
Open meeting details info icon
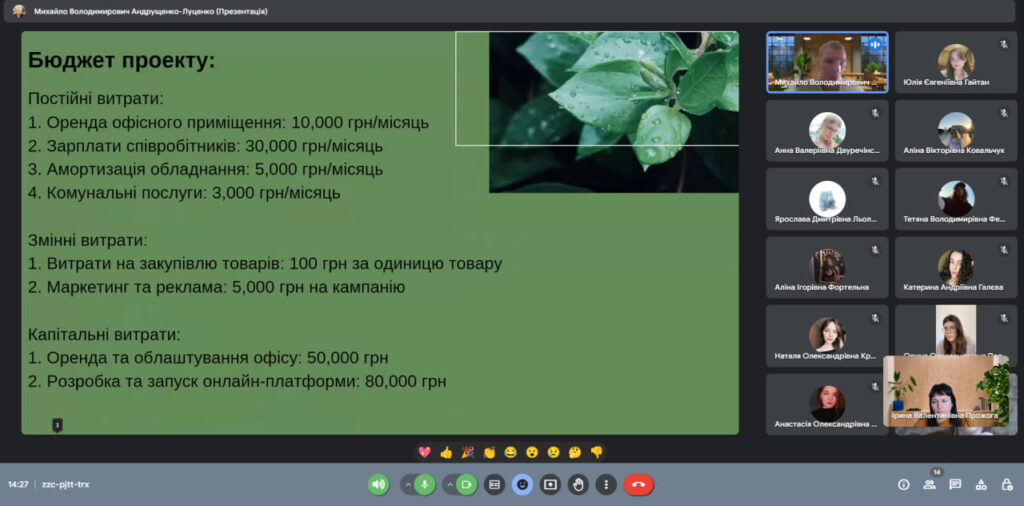pos(903,484)
